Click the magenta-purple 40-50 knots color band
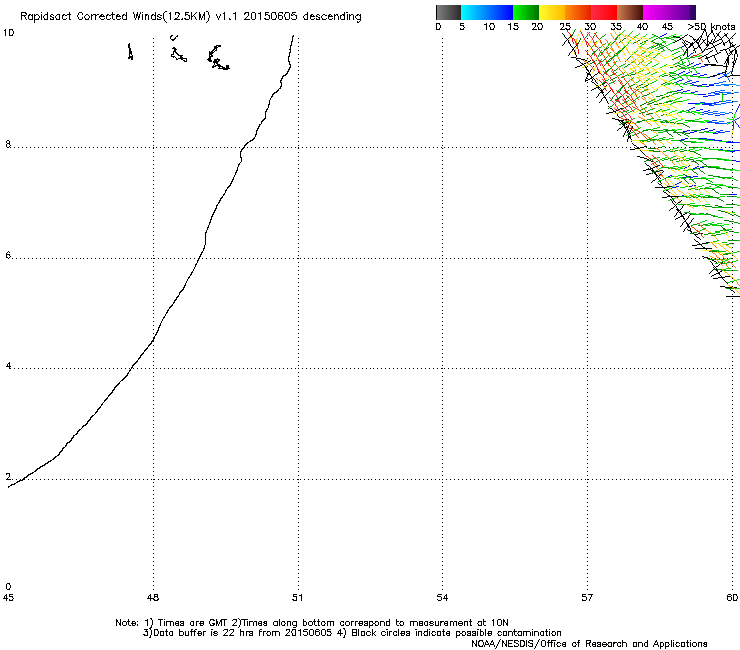 coord(669,12)
